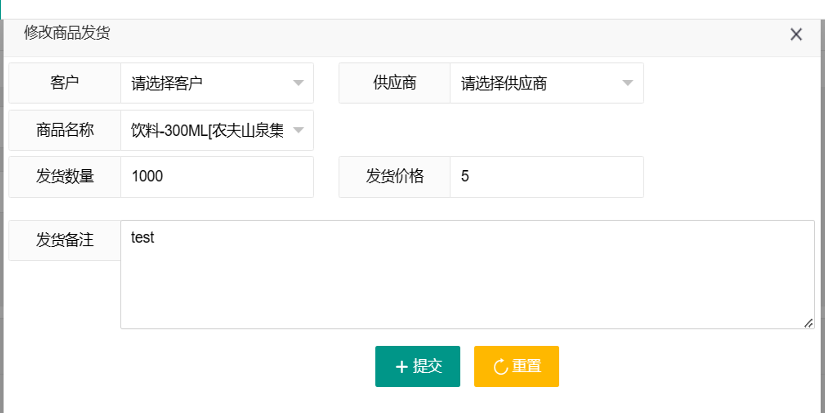
Task: Focus the 发货价格 field showing 5
Action: coord(547,177)
